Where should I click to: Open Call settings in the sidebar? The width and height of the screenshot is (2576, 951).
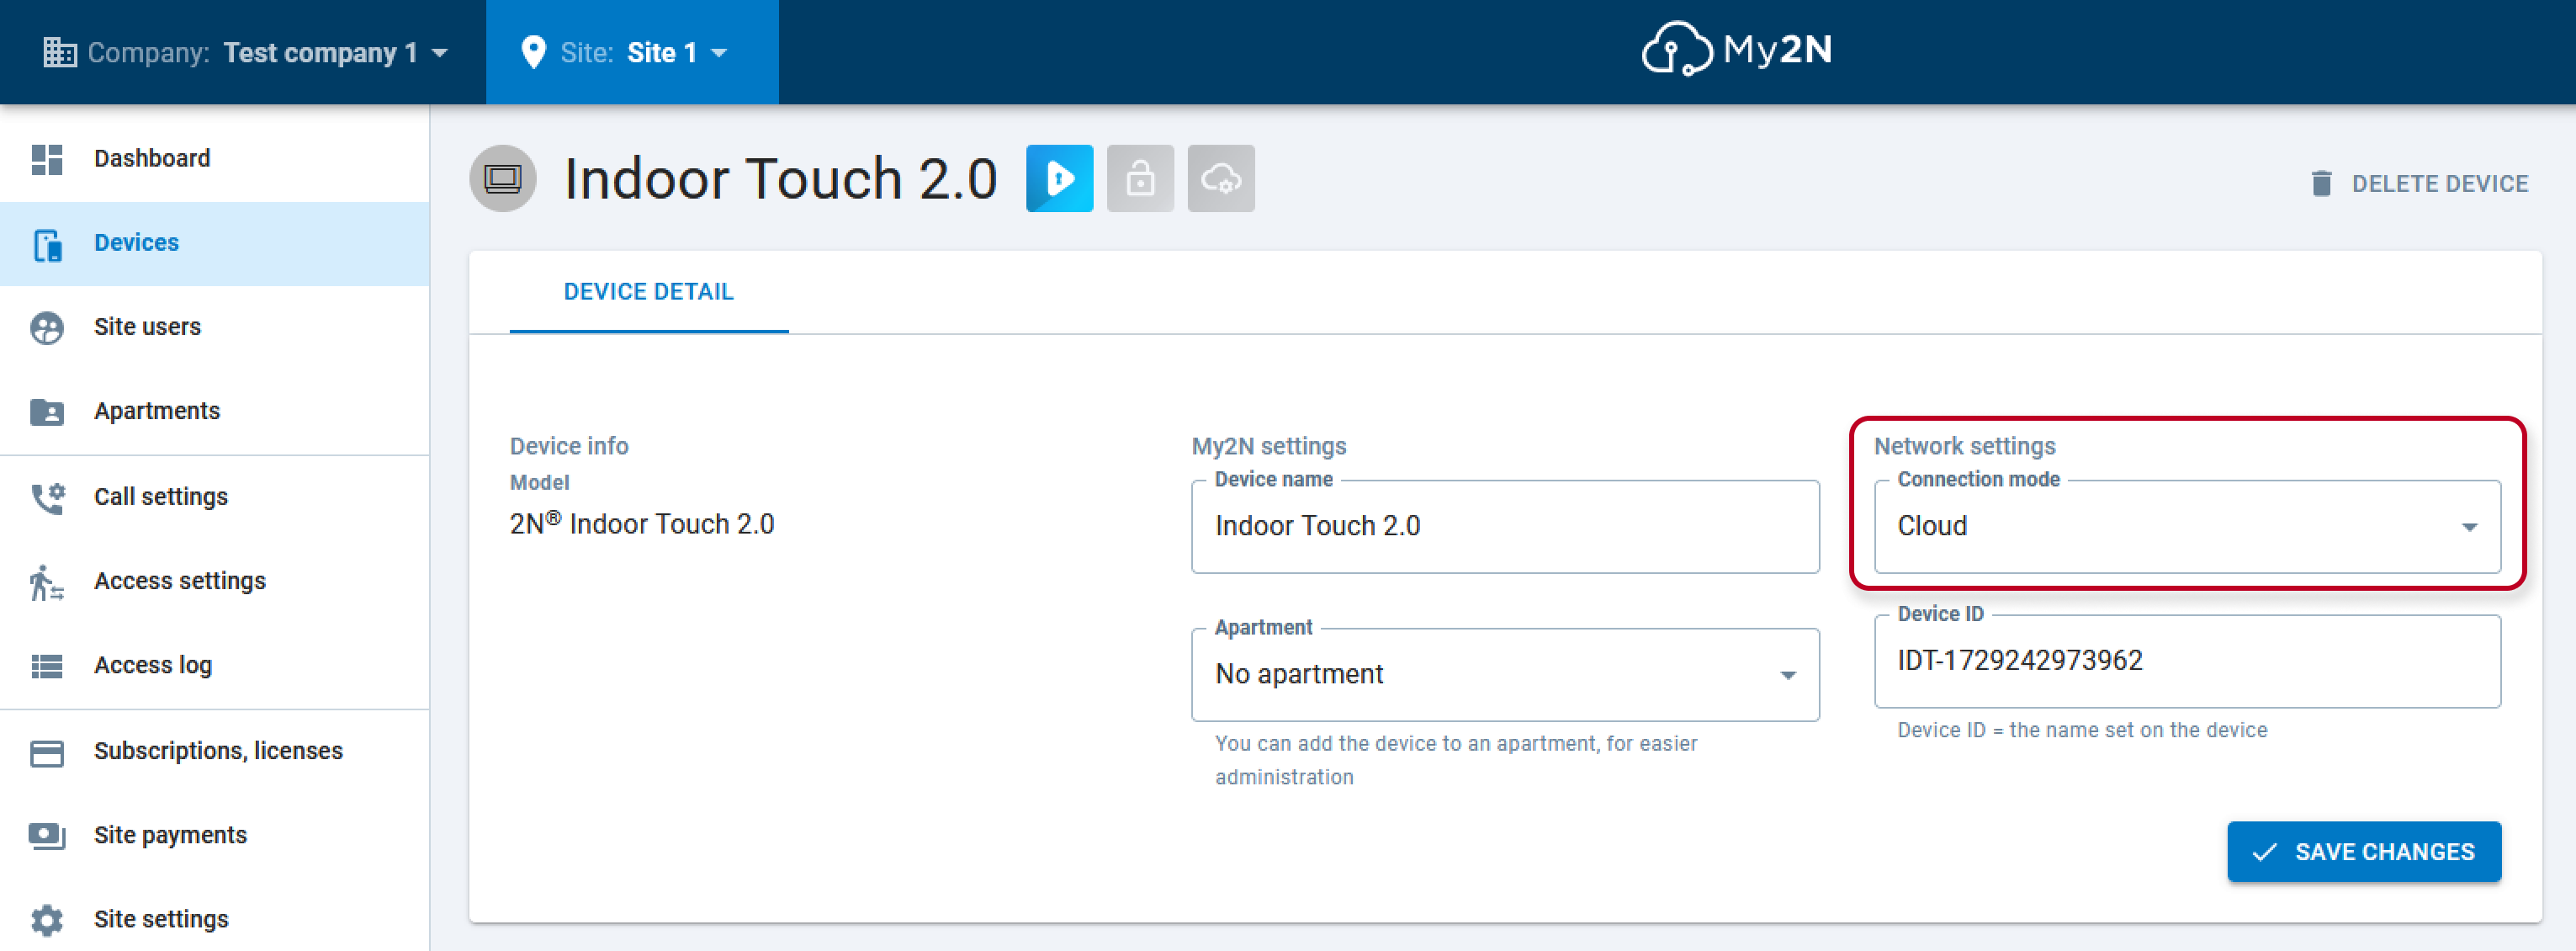point(215,498)
